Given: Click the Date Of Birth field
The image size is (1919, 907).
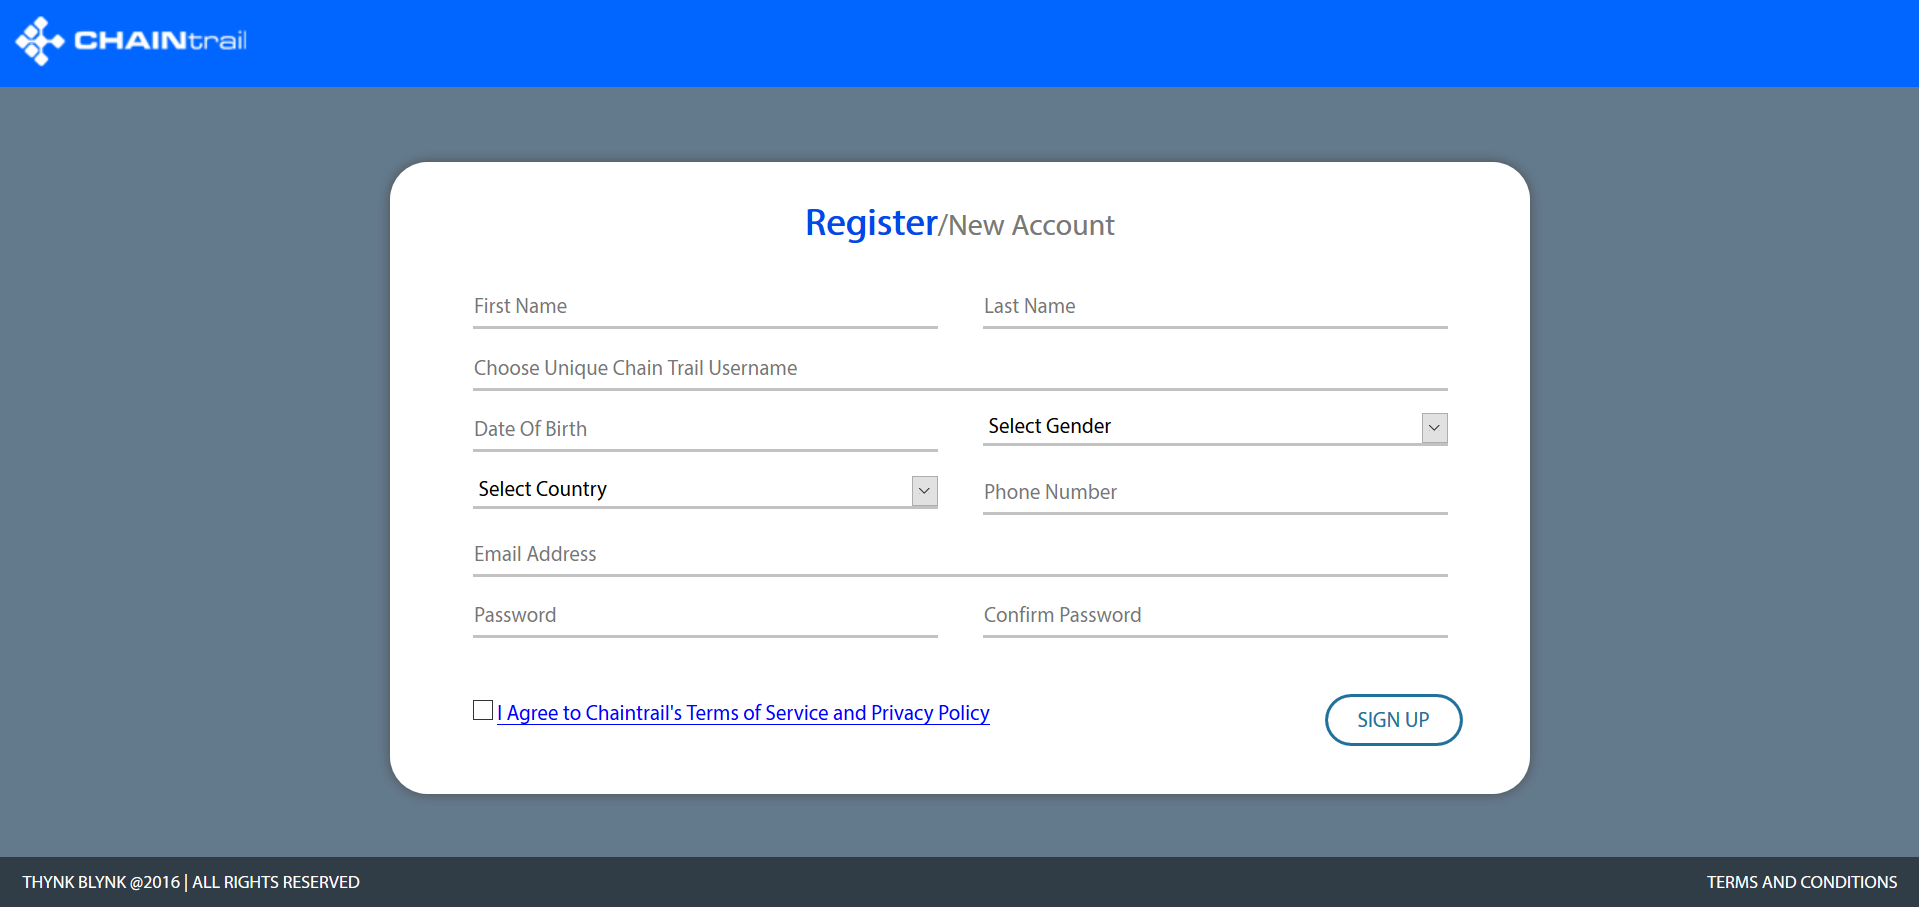Looking at the screenshot, I should click(704, 430).
